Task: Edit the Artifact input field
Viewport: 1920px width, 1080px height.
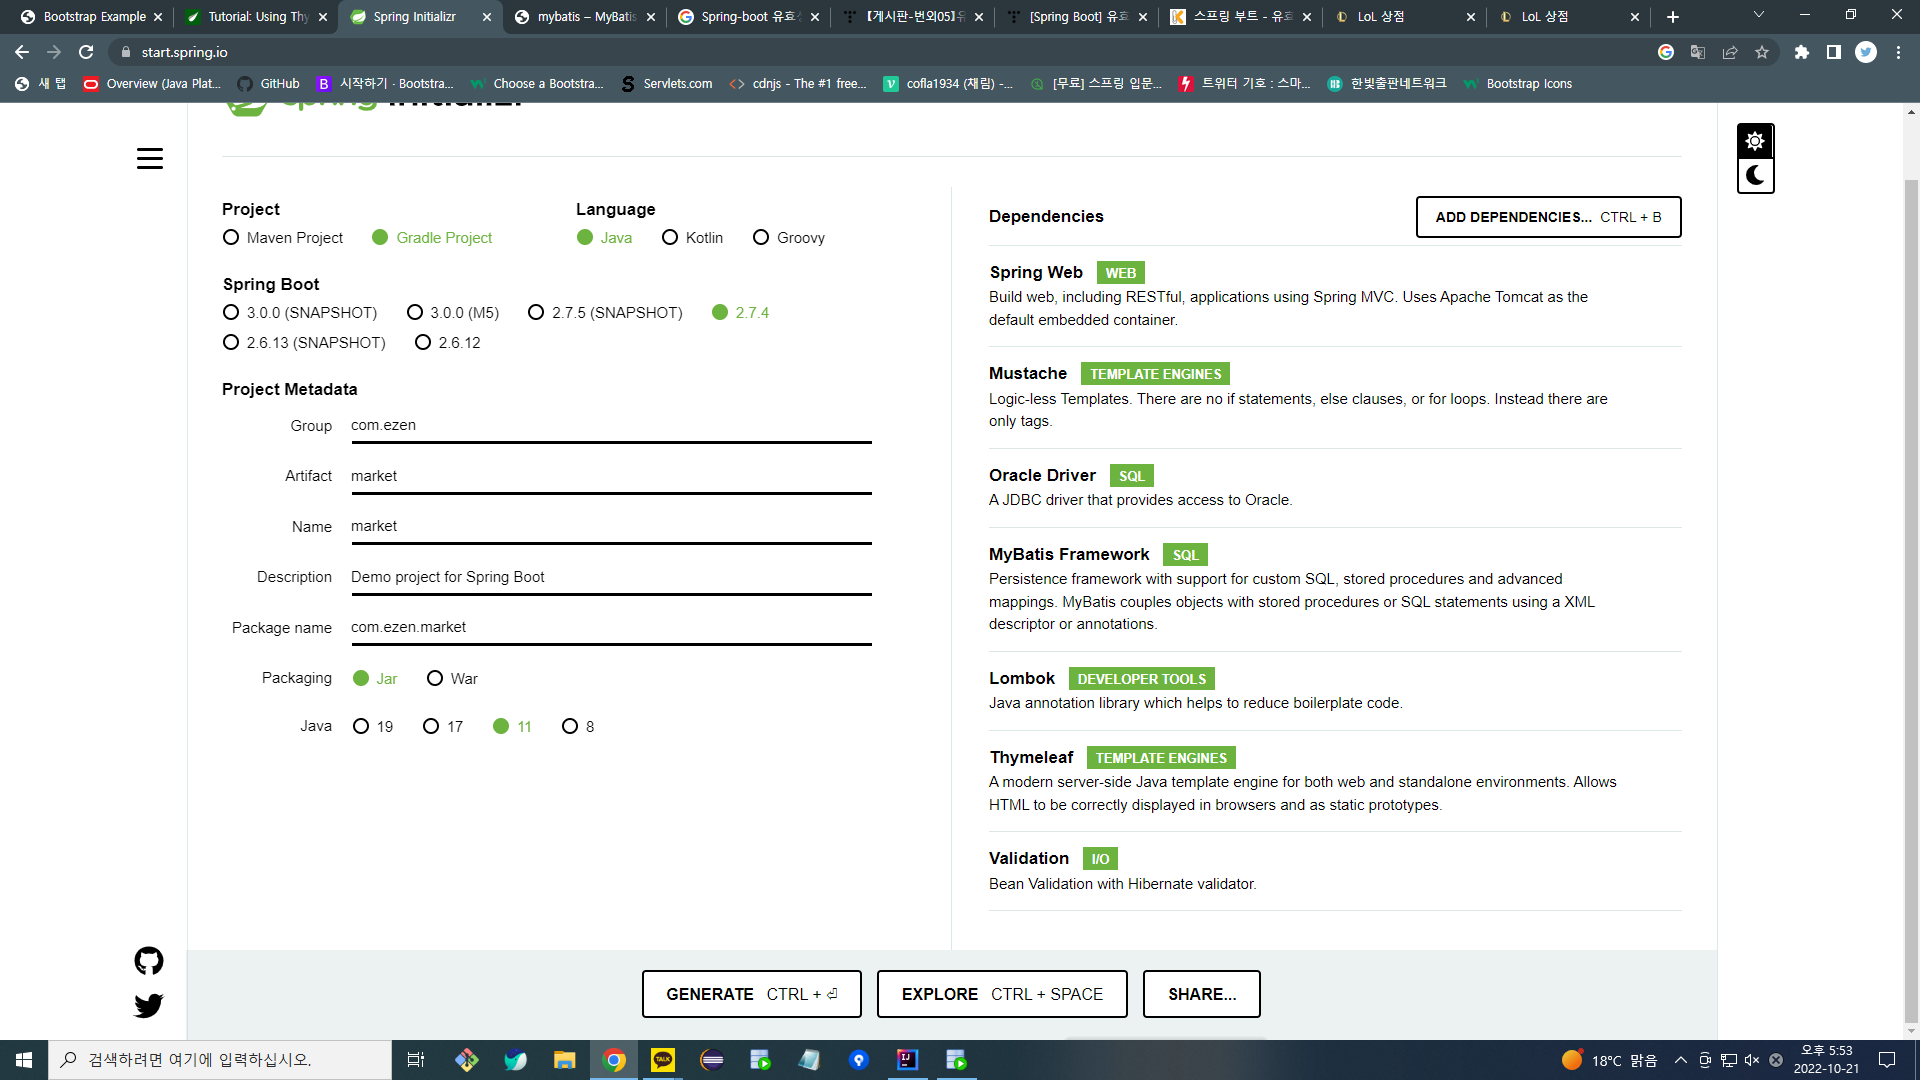Action: point(610,476)
